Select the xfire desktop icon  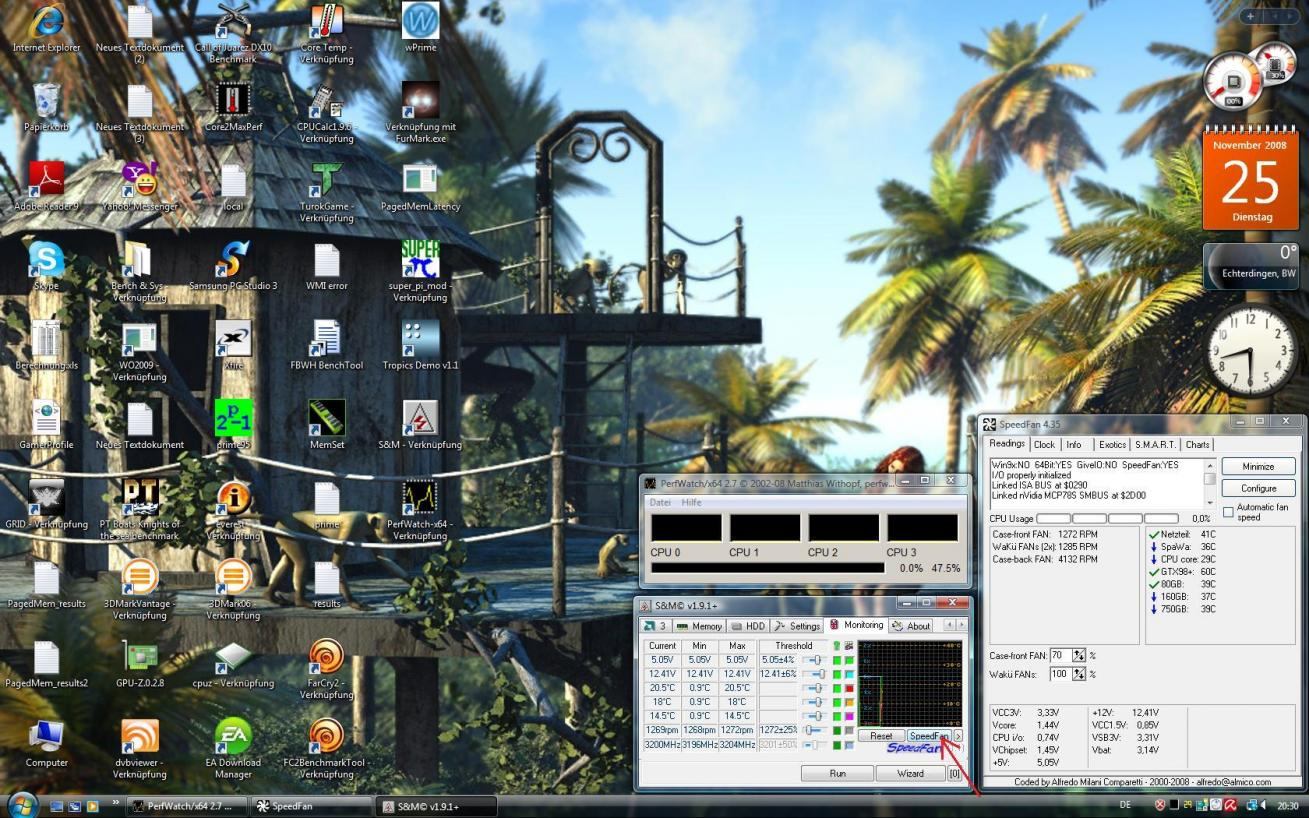(233, 345)
